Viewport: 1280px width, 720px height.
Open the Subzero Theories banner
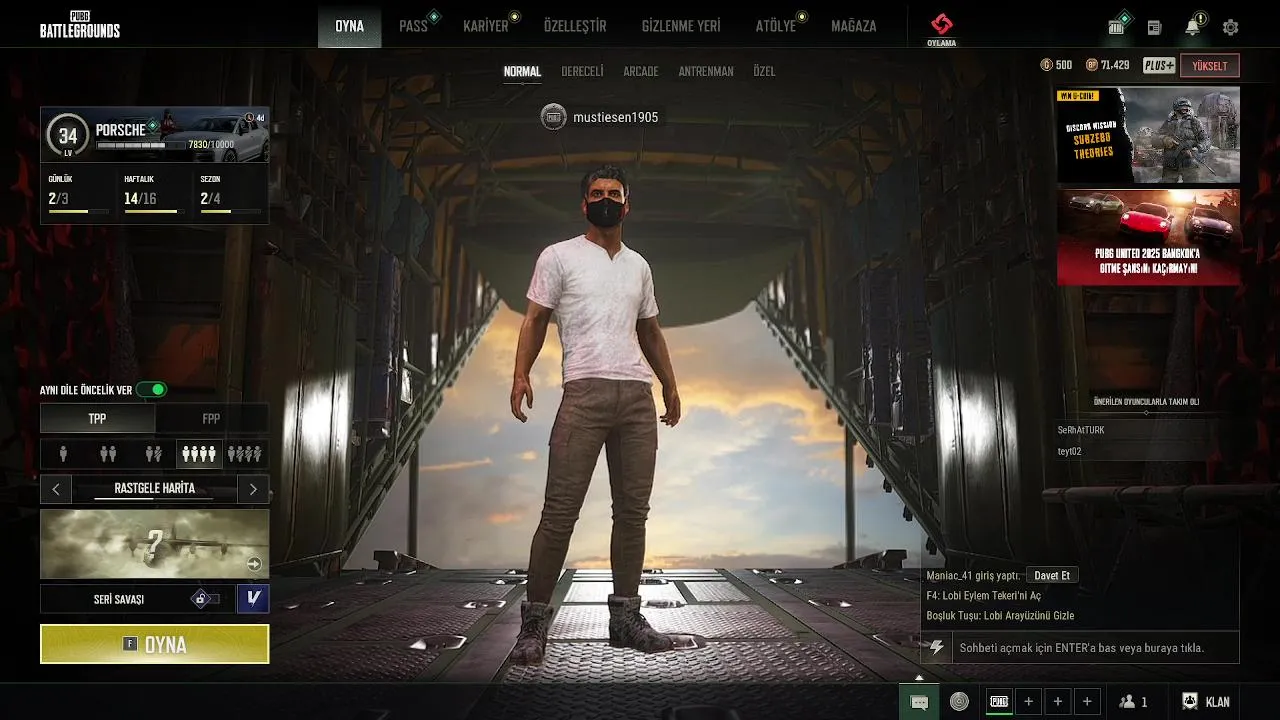(1148, 134)
